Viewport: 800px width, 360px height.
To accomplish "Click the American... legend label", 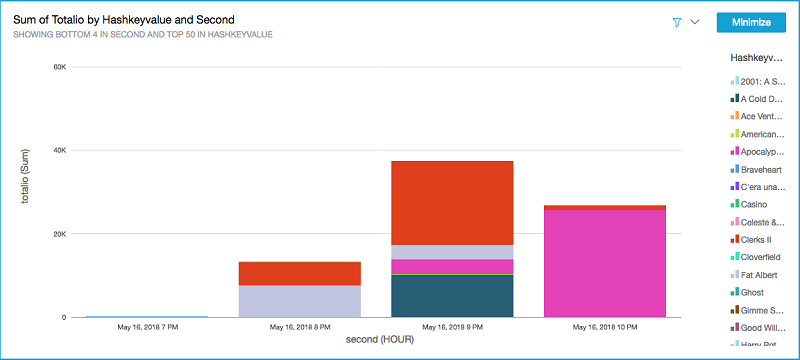I will pos(763,135).
